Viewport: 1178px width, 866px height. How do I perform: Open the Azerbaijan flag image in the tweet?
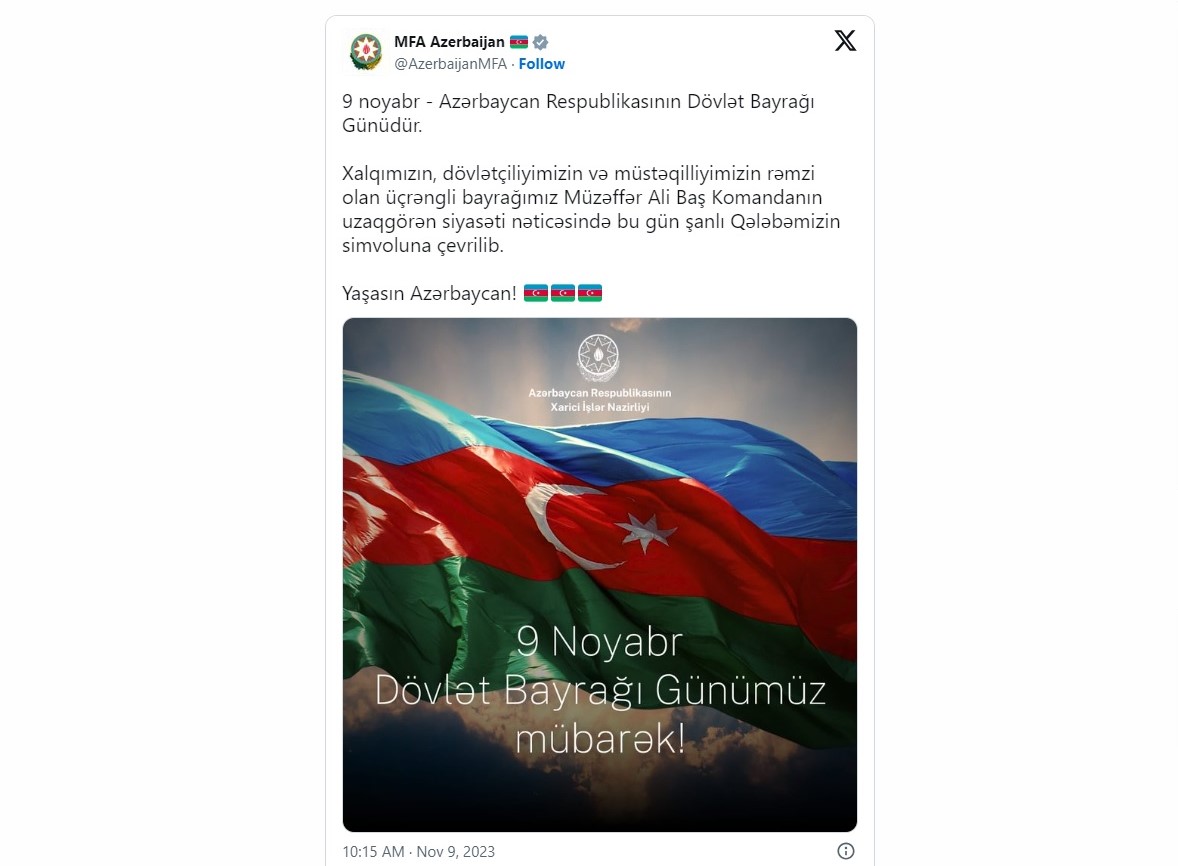point(600,575)
